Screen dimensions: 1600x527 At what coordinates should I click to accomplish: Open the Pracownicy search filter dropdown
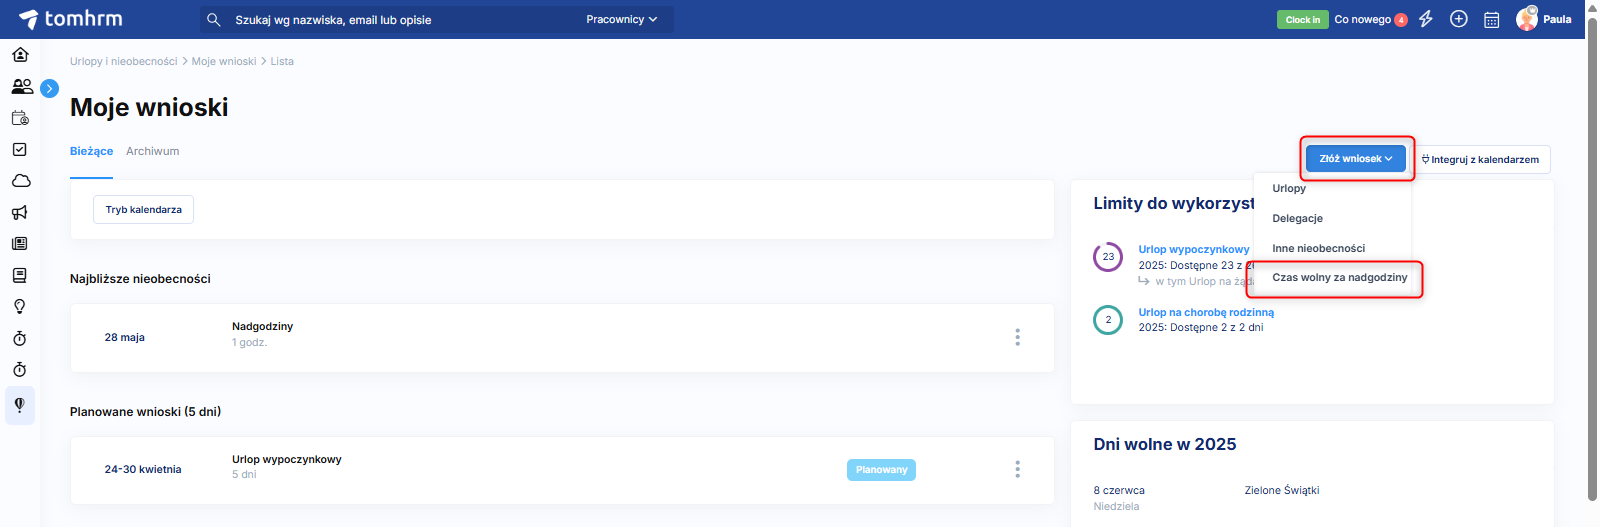621,19
